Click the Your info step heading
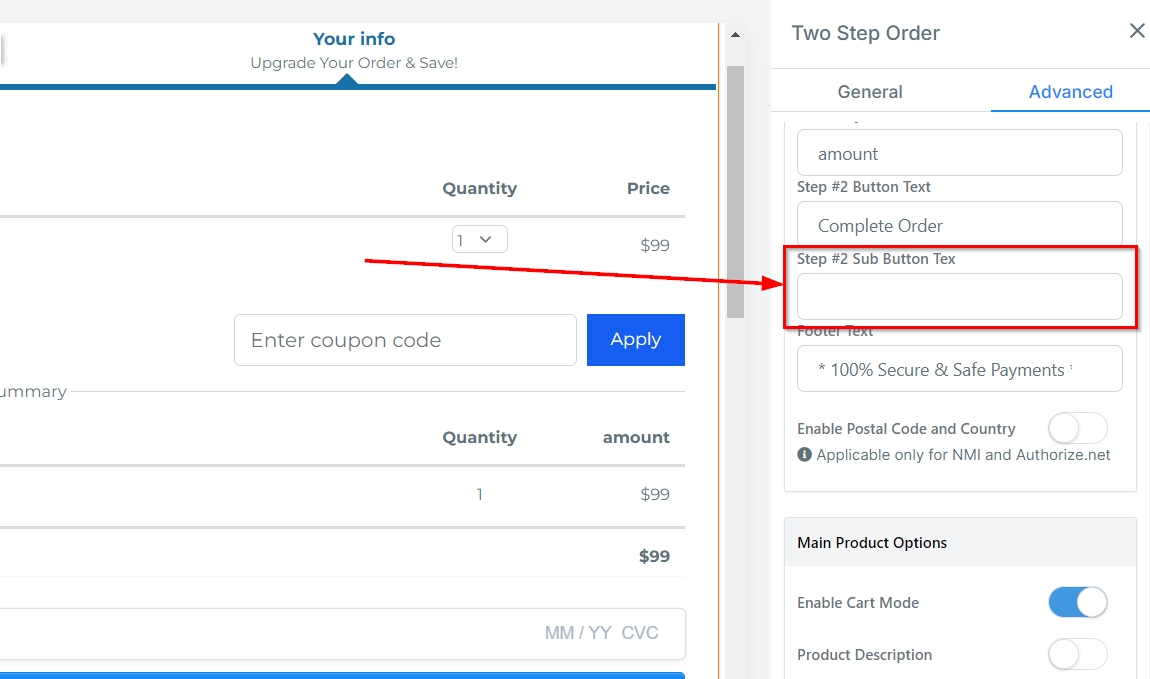Viewport: 1150px width, 679px height. pos(354,39)
